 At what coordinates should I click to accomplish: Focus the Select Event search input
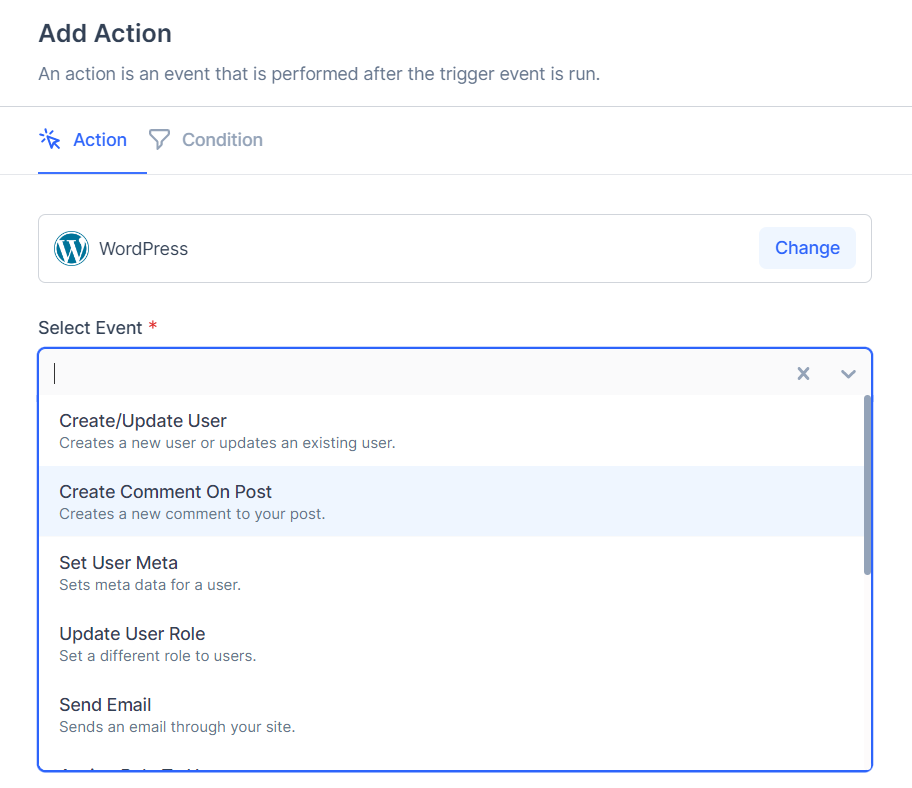(400, 373)
